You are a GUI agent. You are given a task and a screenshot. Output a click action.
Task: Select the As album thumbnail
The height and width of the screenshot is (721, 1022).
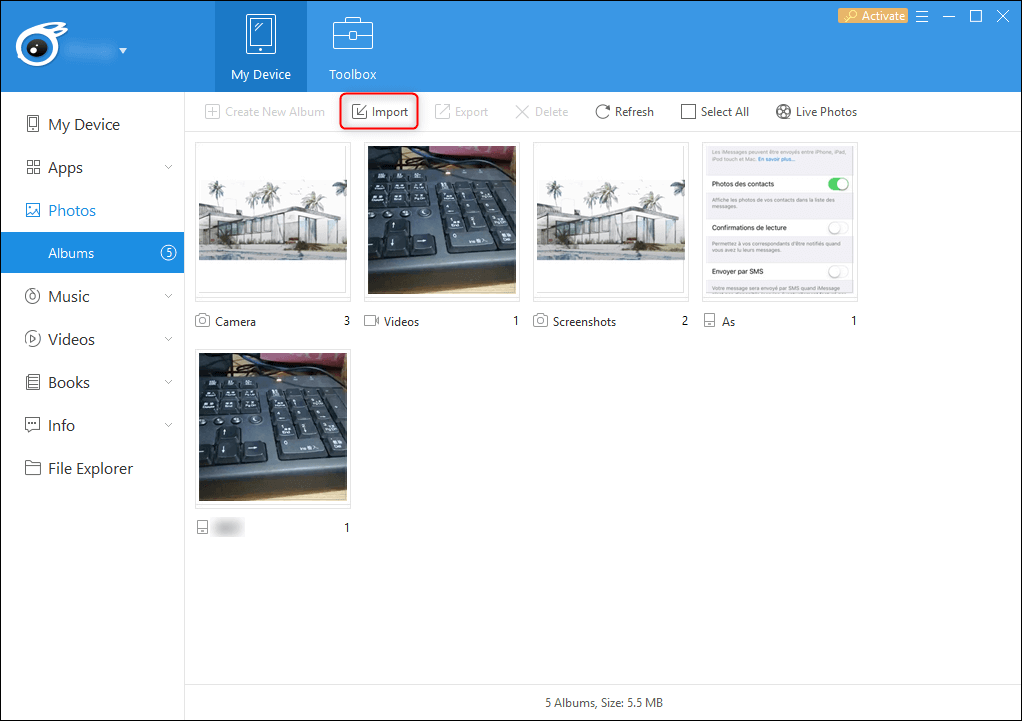pyautogui.click(x=780, y=221)
